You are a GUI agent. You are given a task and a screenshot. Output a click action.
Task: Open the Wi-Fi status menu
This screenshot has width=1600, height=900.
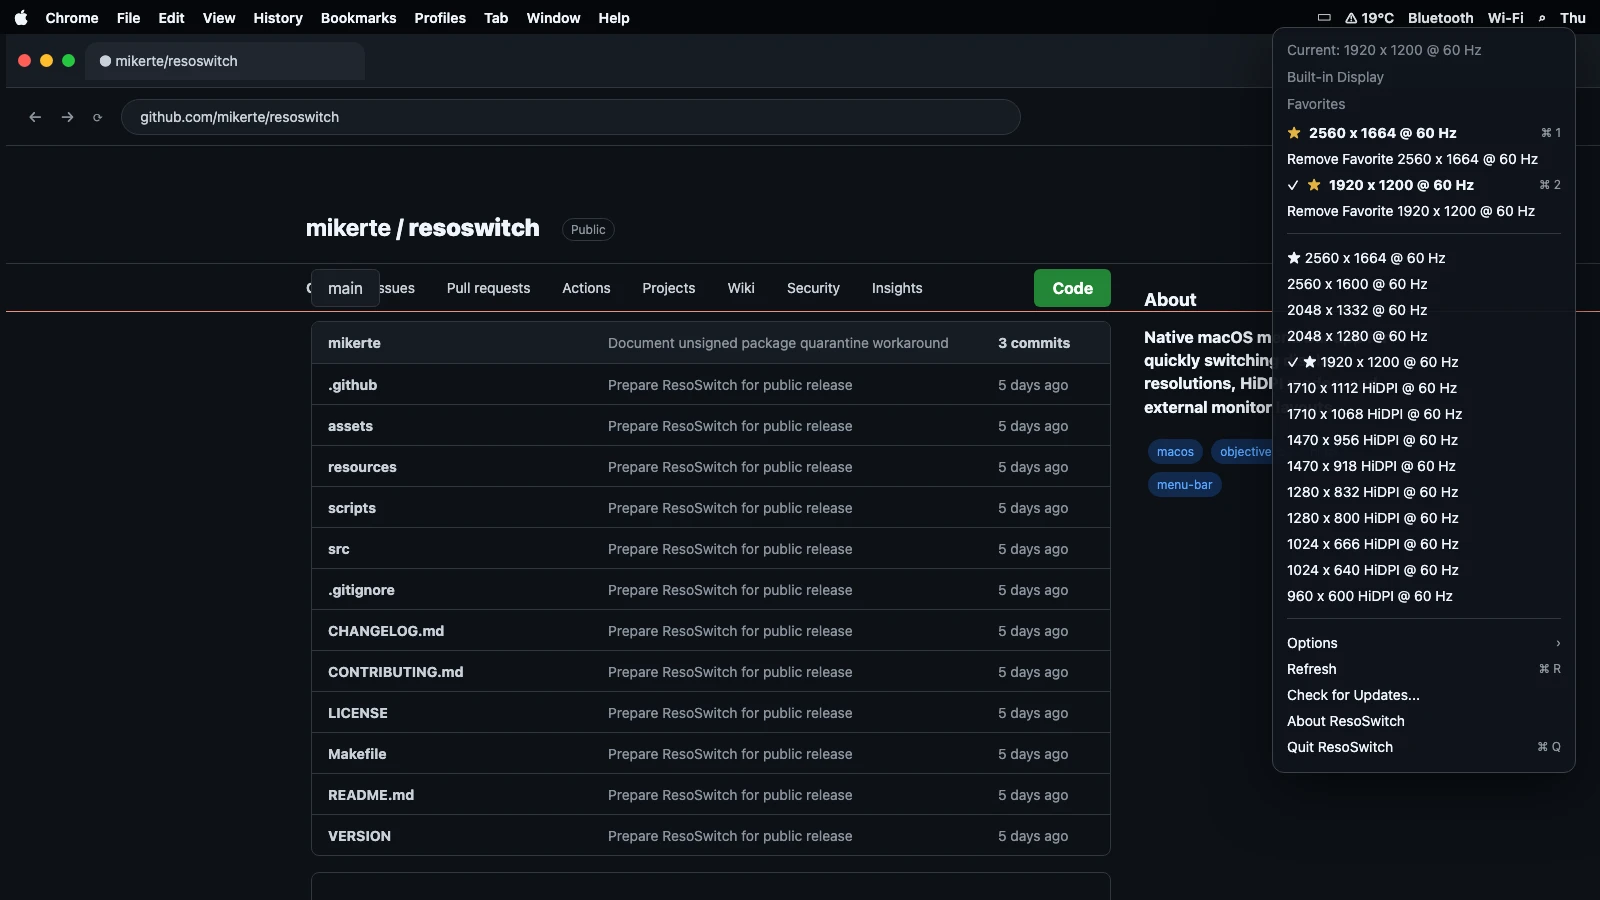pos(1505,18)
